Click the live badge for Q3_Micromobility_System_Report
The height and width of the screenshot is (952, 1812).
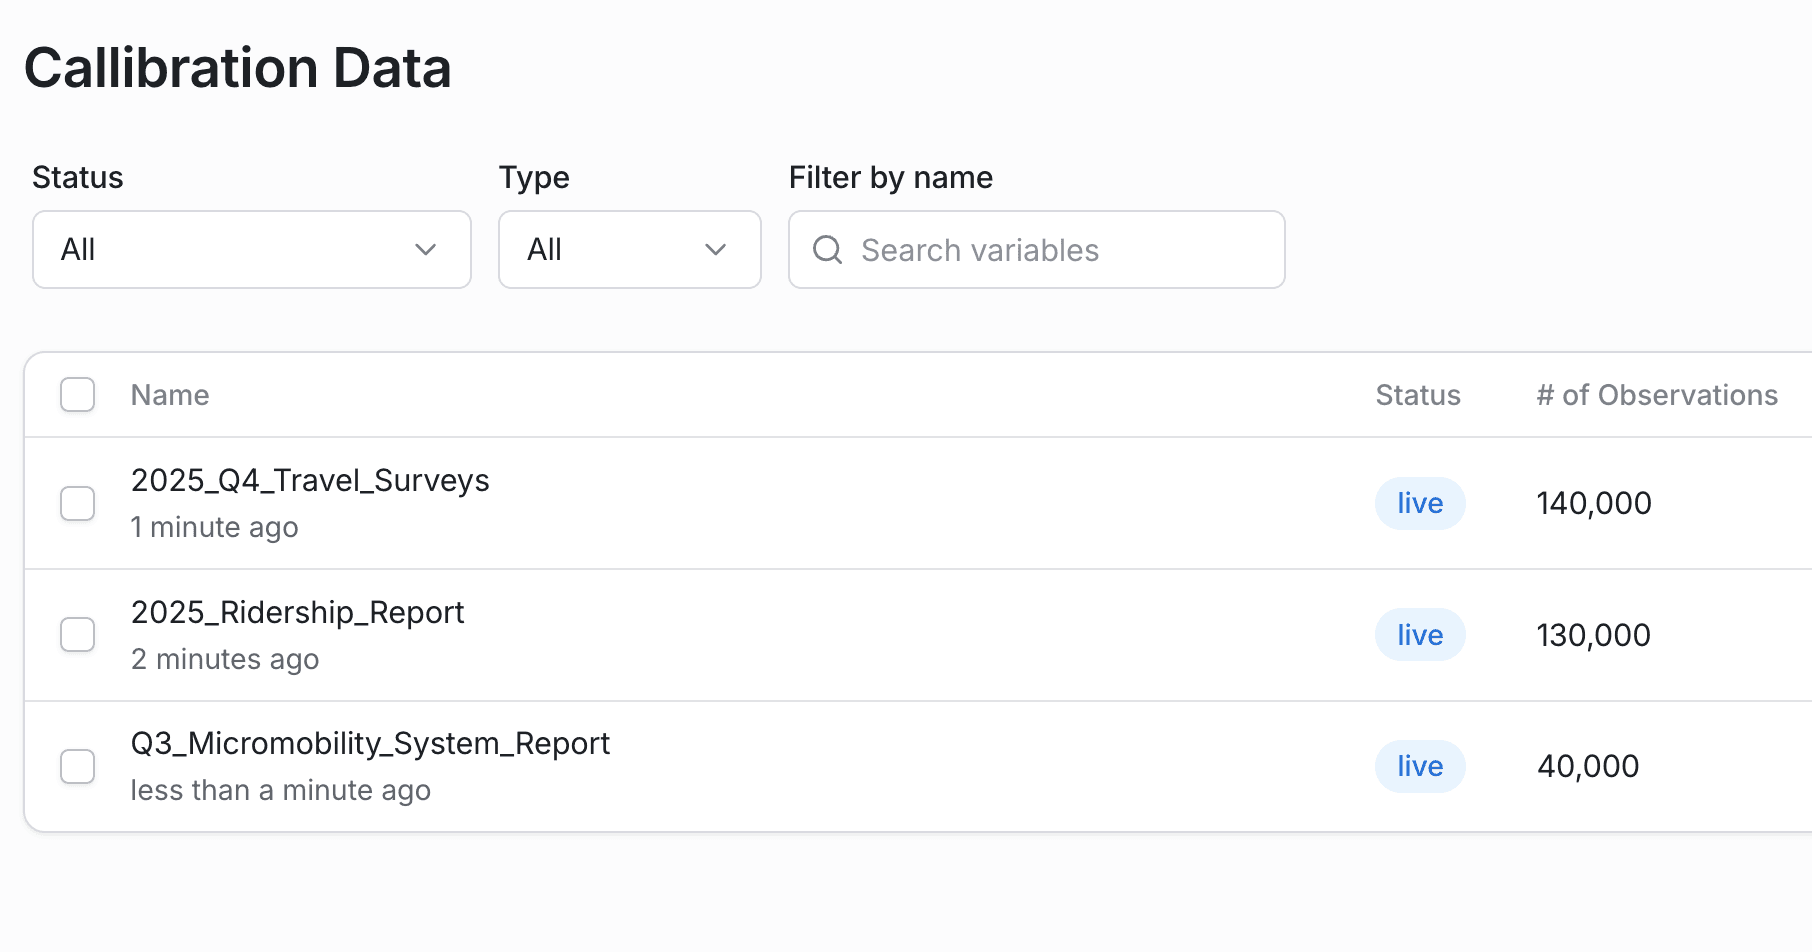pyautogui.click(x=1420, y=766)
